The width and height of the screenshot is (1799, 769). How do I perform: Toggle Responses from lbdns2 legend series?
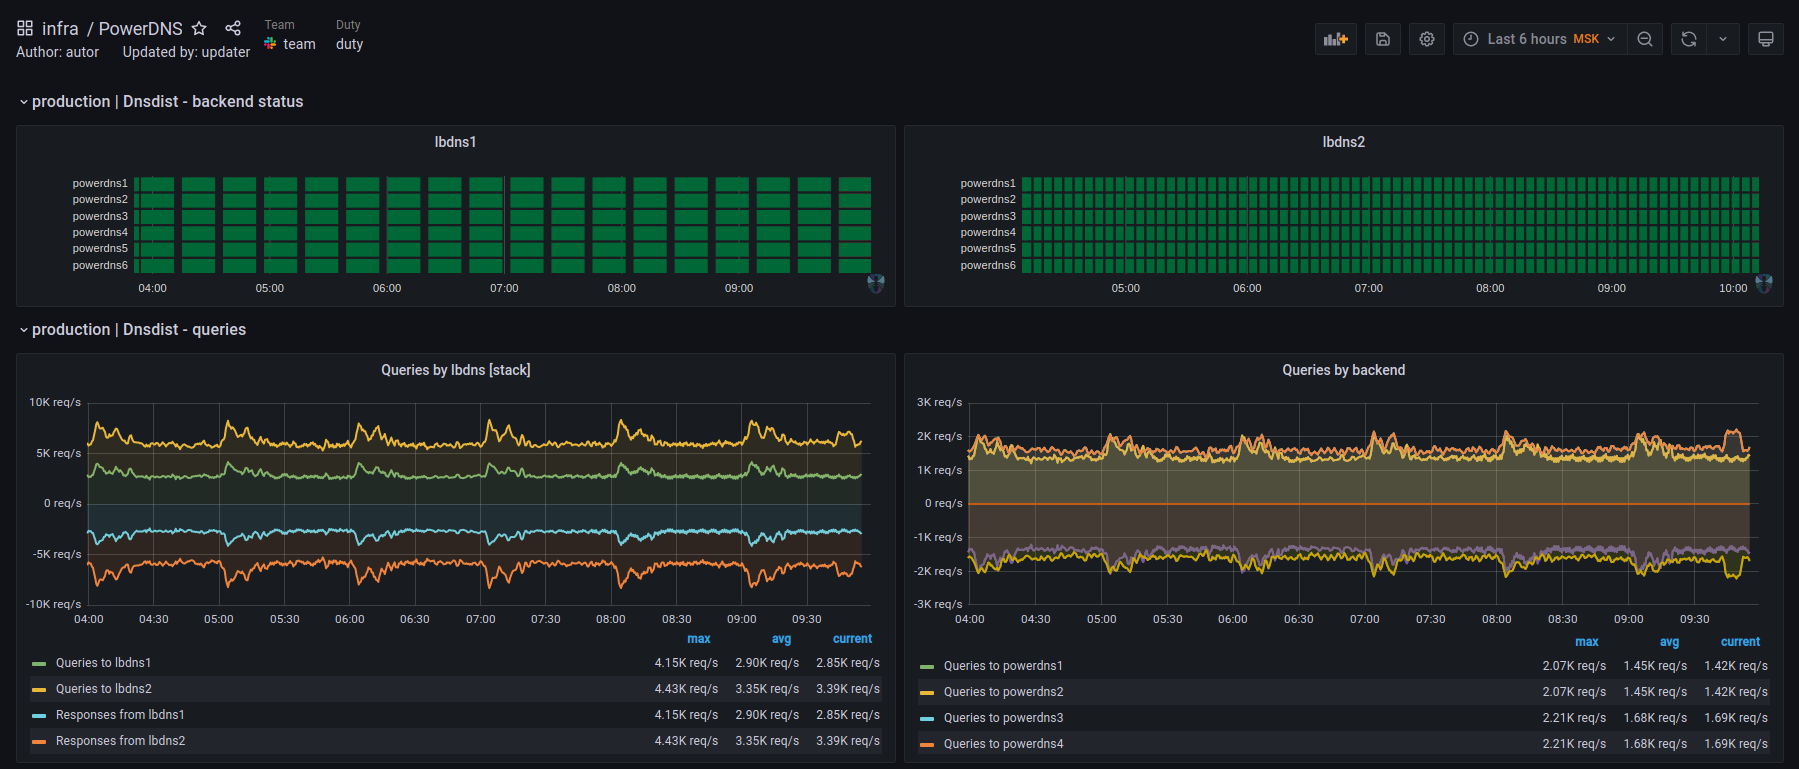(x=120, y=741)
